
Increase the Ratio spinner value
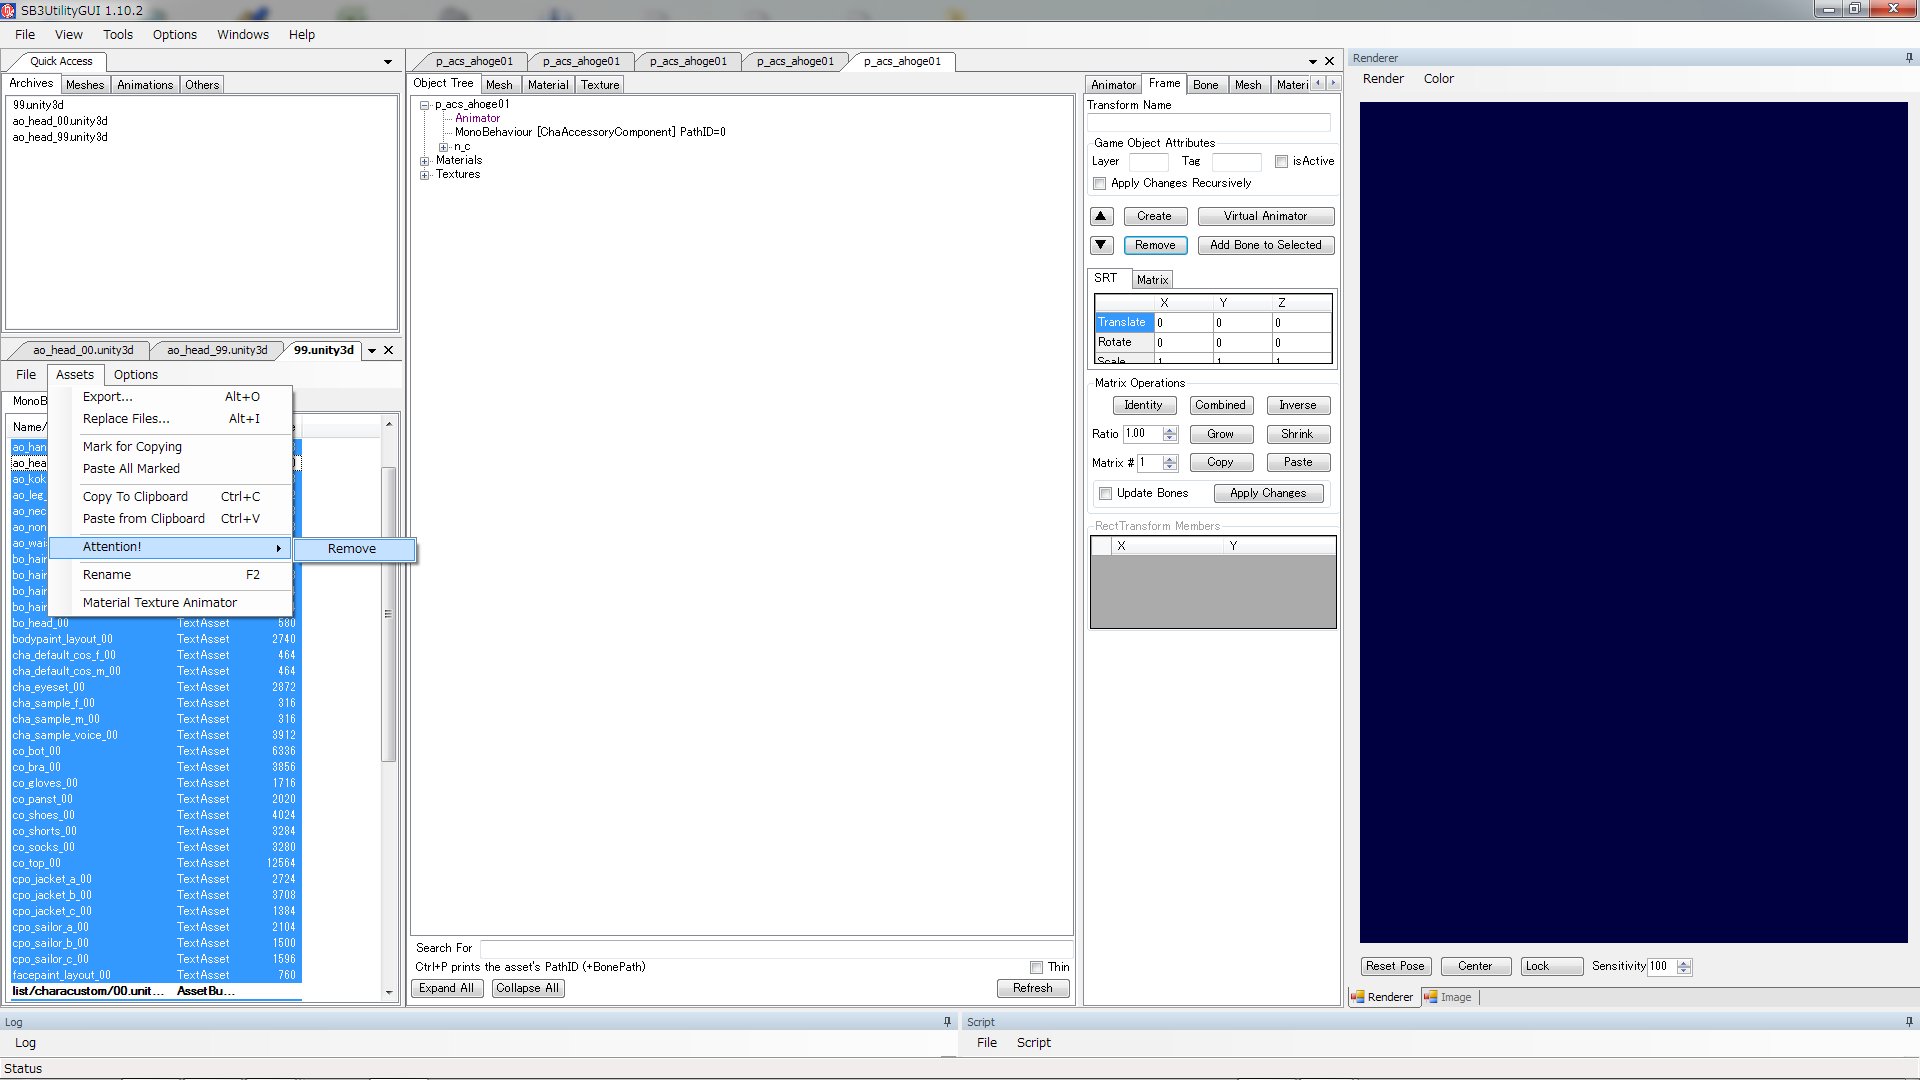[1170, 430]
